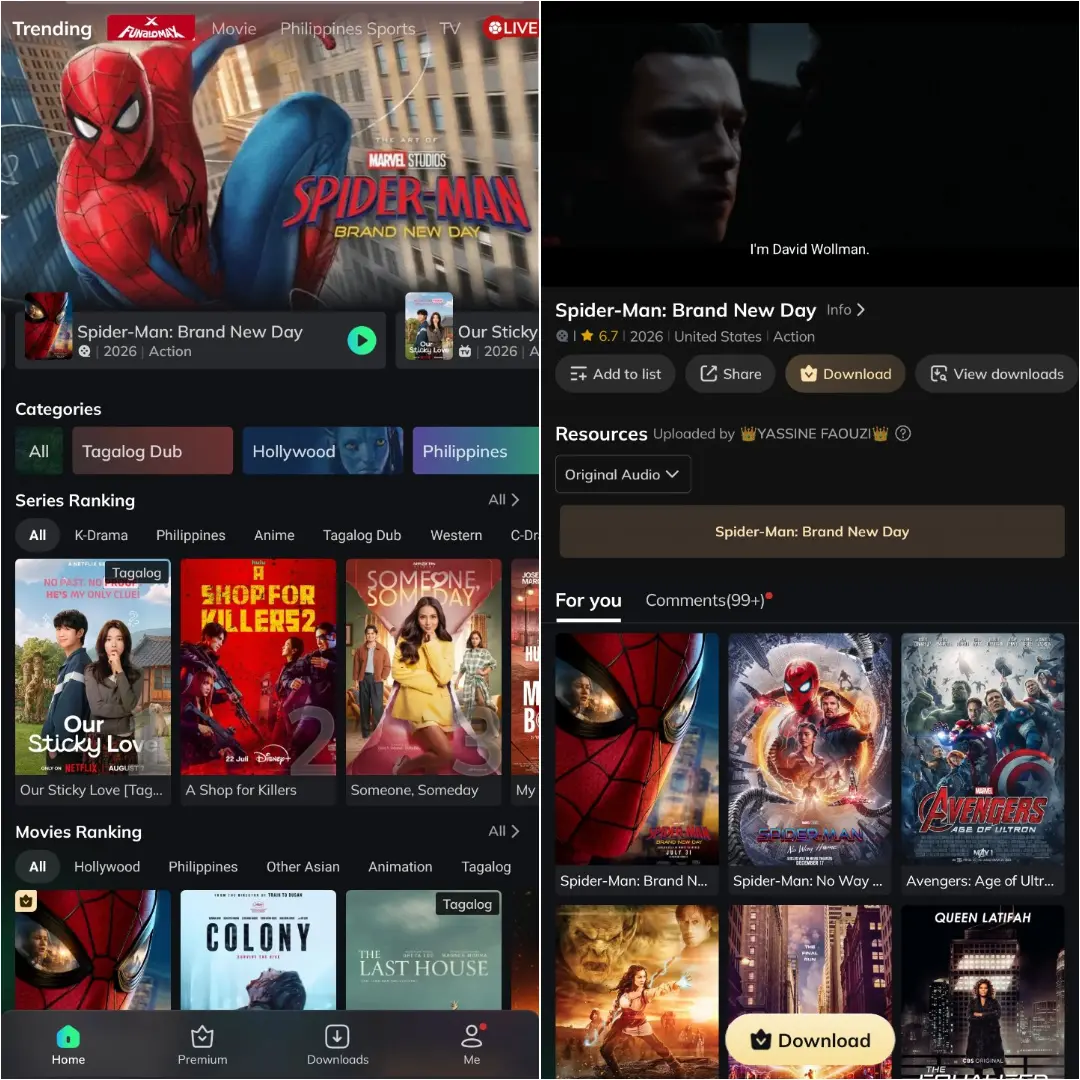
Task: Click the help question mark beside uploader
Action: (903, 433)
